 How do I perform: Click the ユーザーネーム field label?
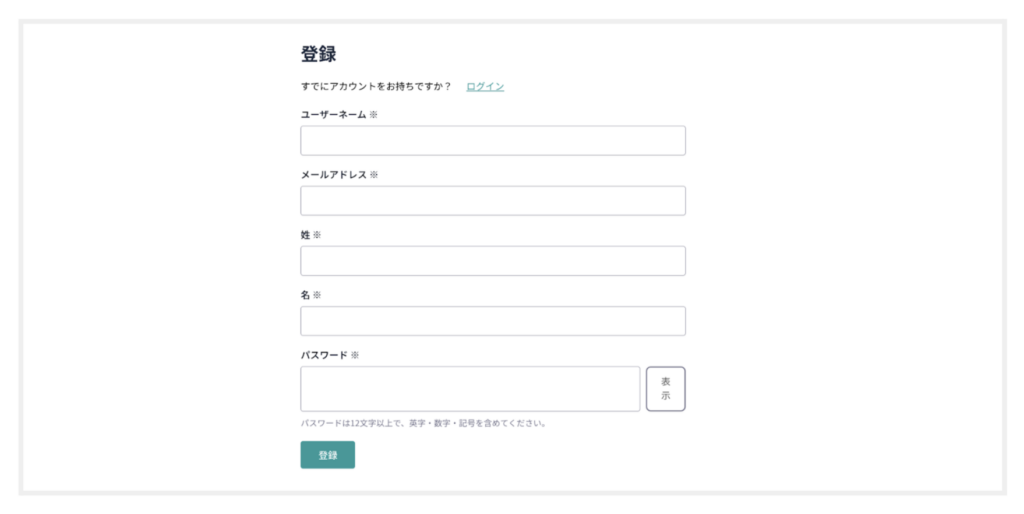click(333, 115)
